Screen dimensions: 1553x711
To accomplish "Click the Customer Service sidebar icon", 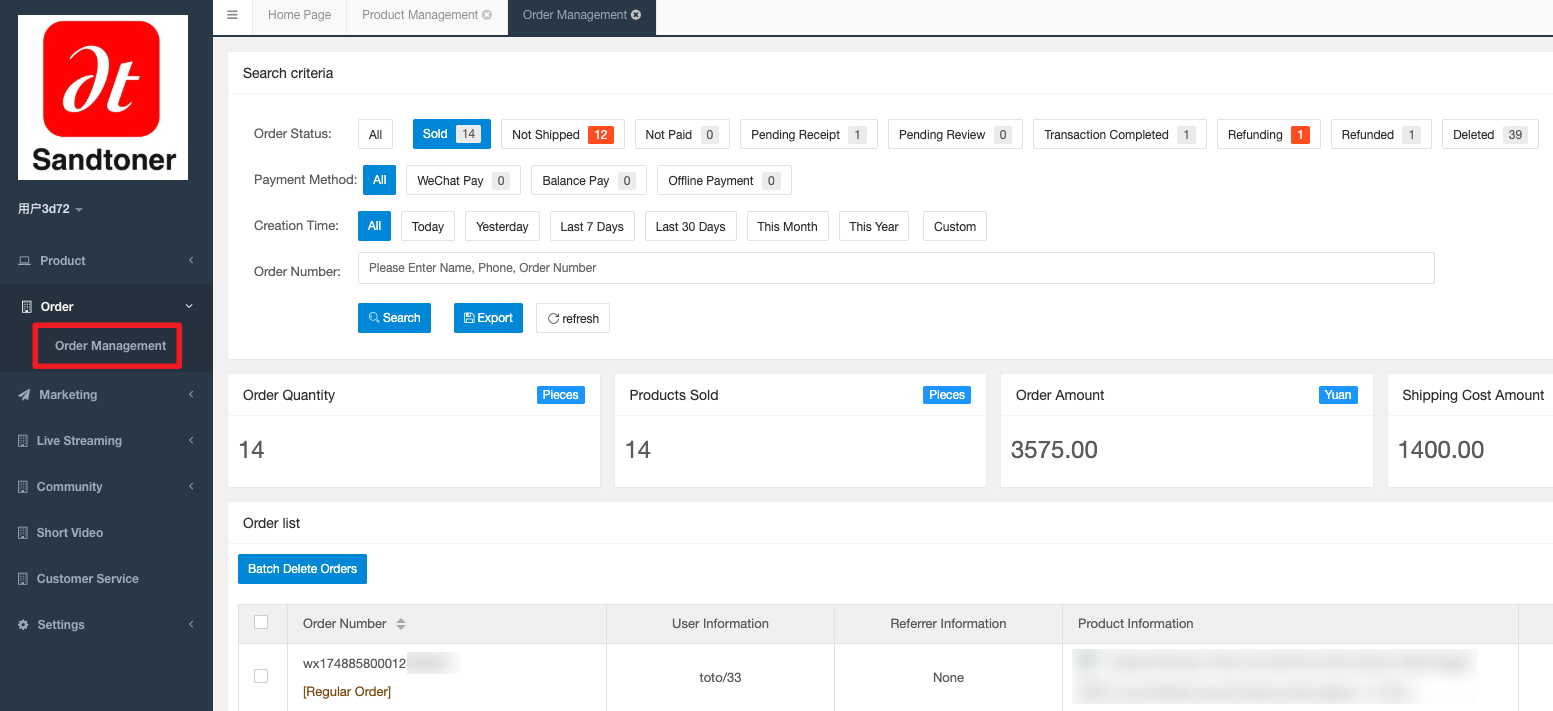I will click(x=23, y=579).
